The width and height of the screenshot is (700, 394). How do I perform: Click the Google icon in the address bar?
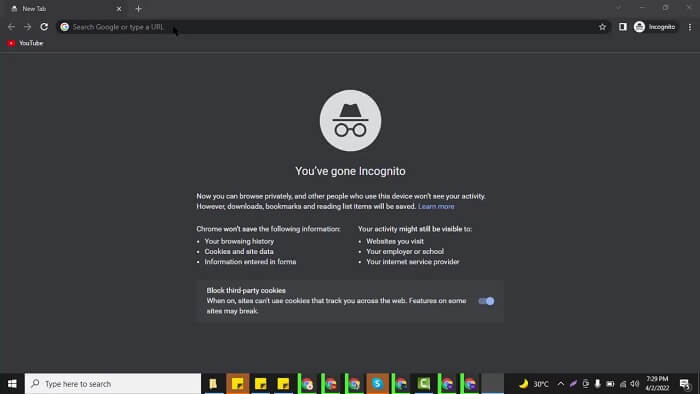[65, 27]
